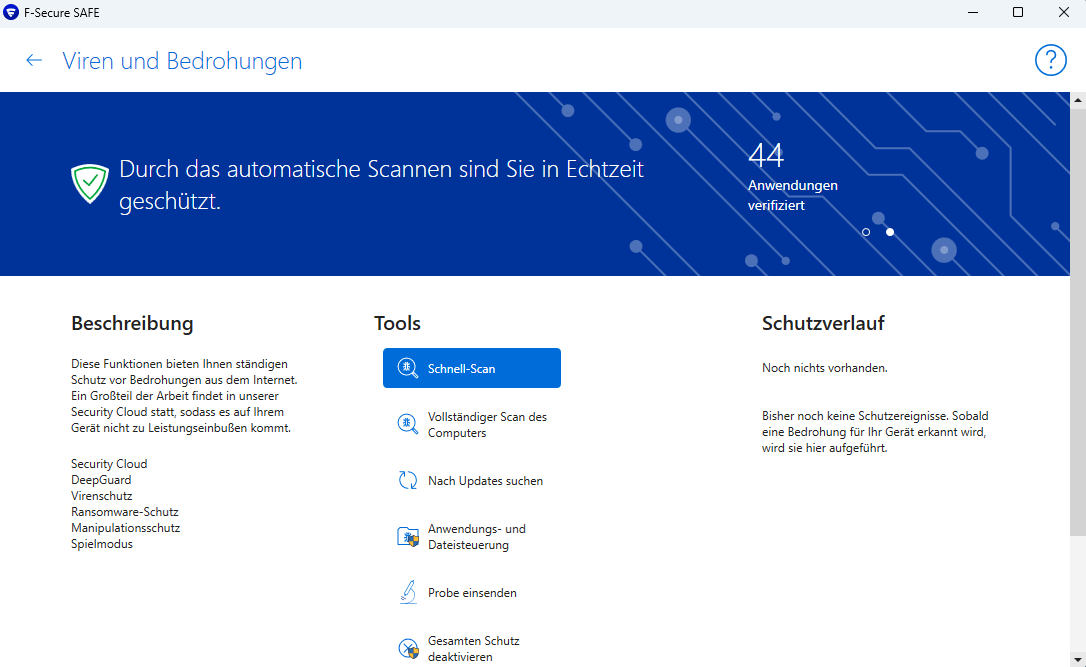Click the vertical scrollbar thumb
This screenshot has width=1086, height=667.
[1078, 322]
